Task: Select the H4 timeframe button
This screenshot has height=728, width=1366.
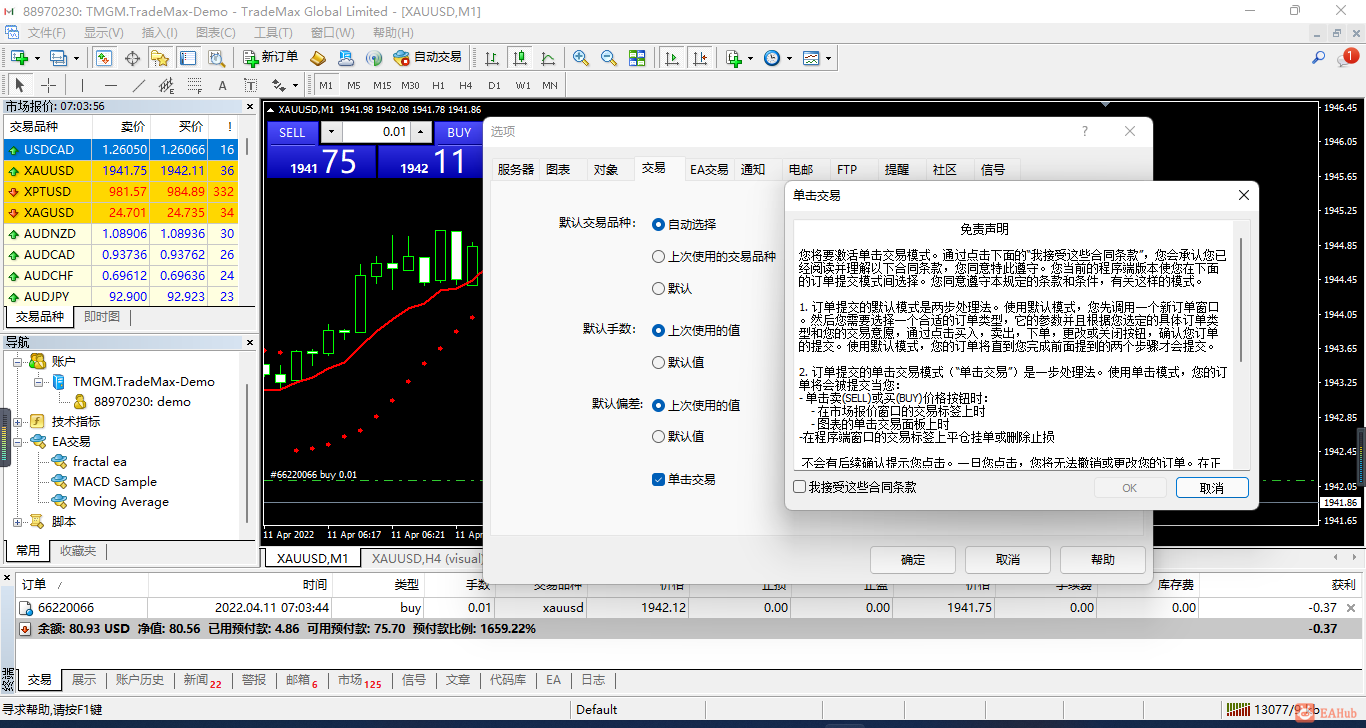Action: 466,85
